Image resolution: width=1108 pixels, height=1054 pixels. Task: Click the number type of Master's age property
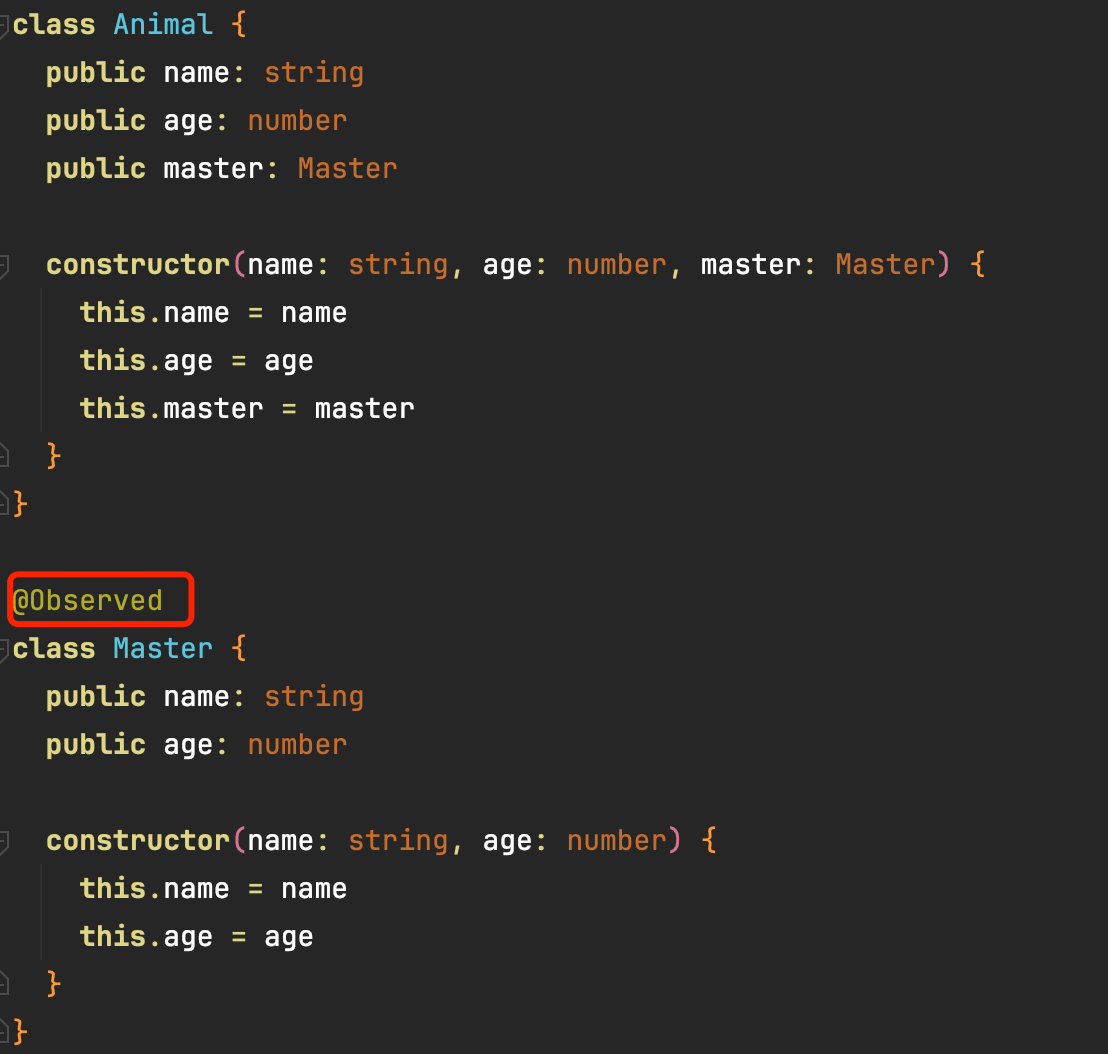pos(297,745)
